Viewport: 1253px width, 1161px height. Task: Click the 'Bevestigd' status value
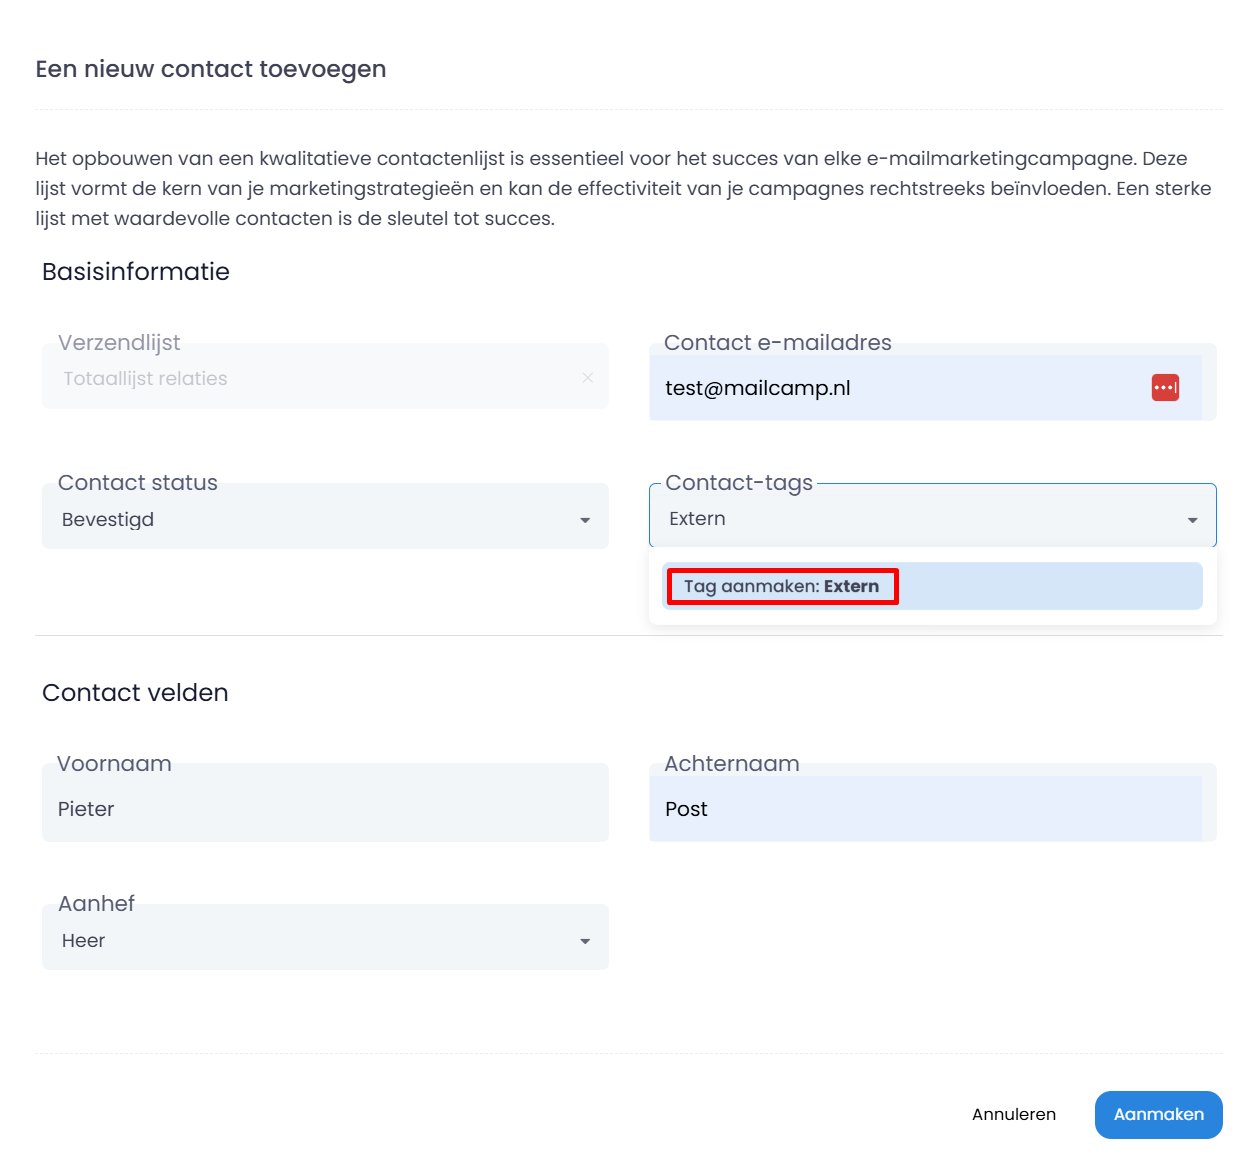[108, 520]
